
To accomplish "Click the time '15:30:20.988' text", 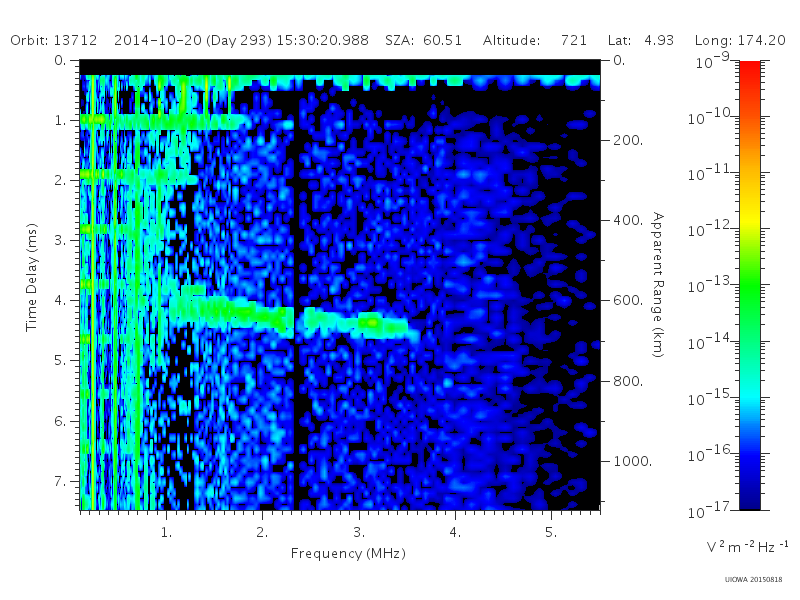I will pyautogui.click(x=322, y=40).
